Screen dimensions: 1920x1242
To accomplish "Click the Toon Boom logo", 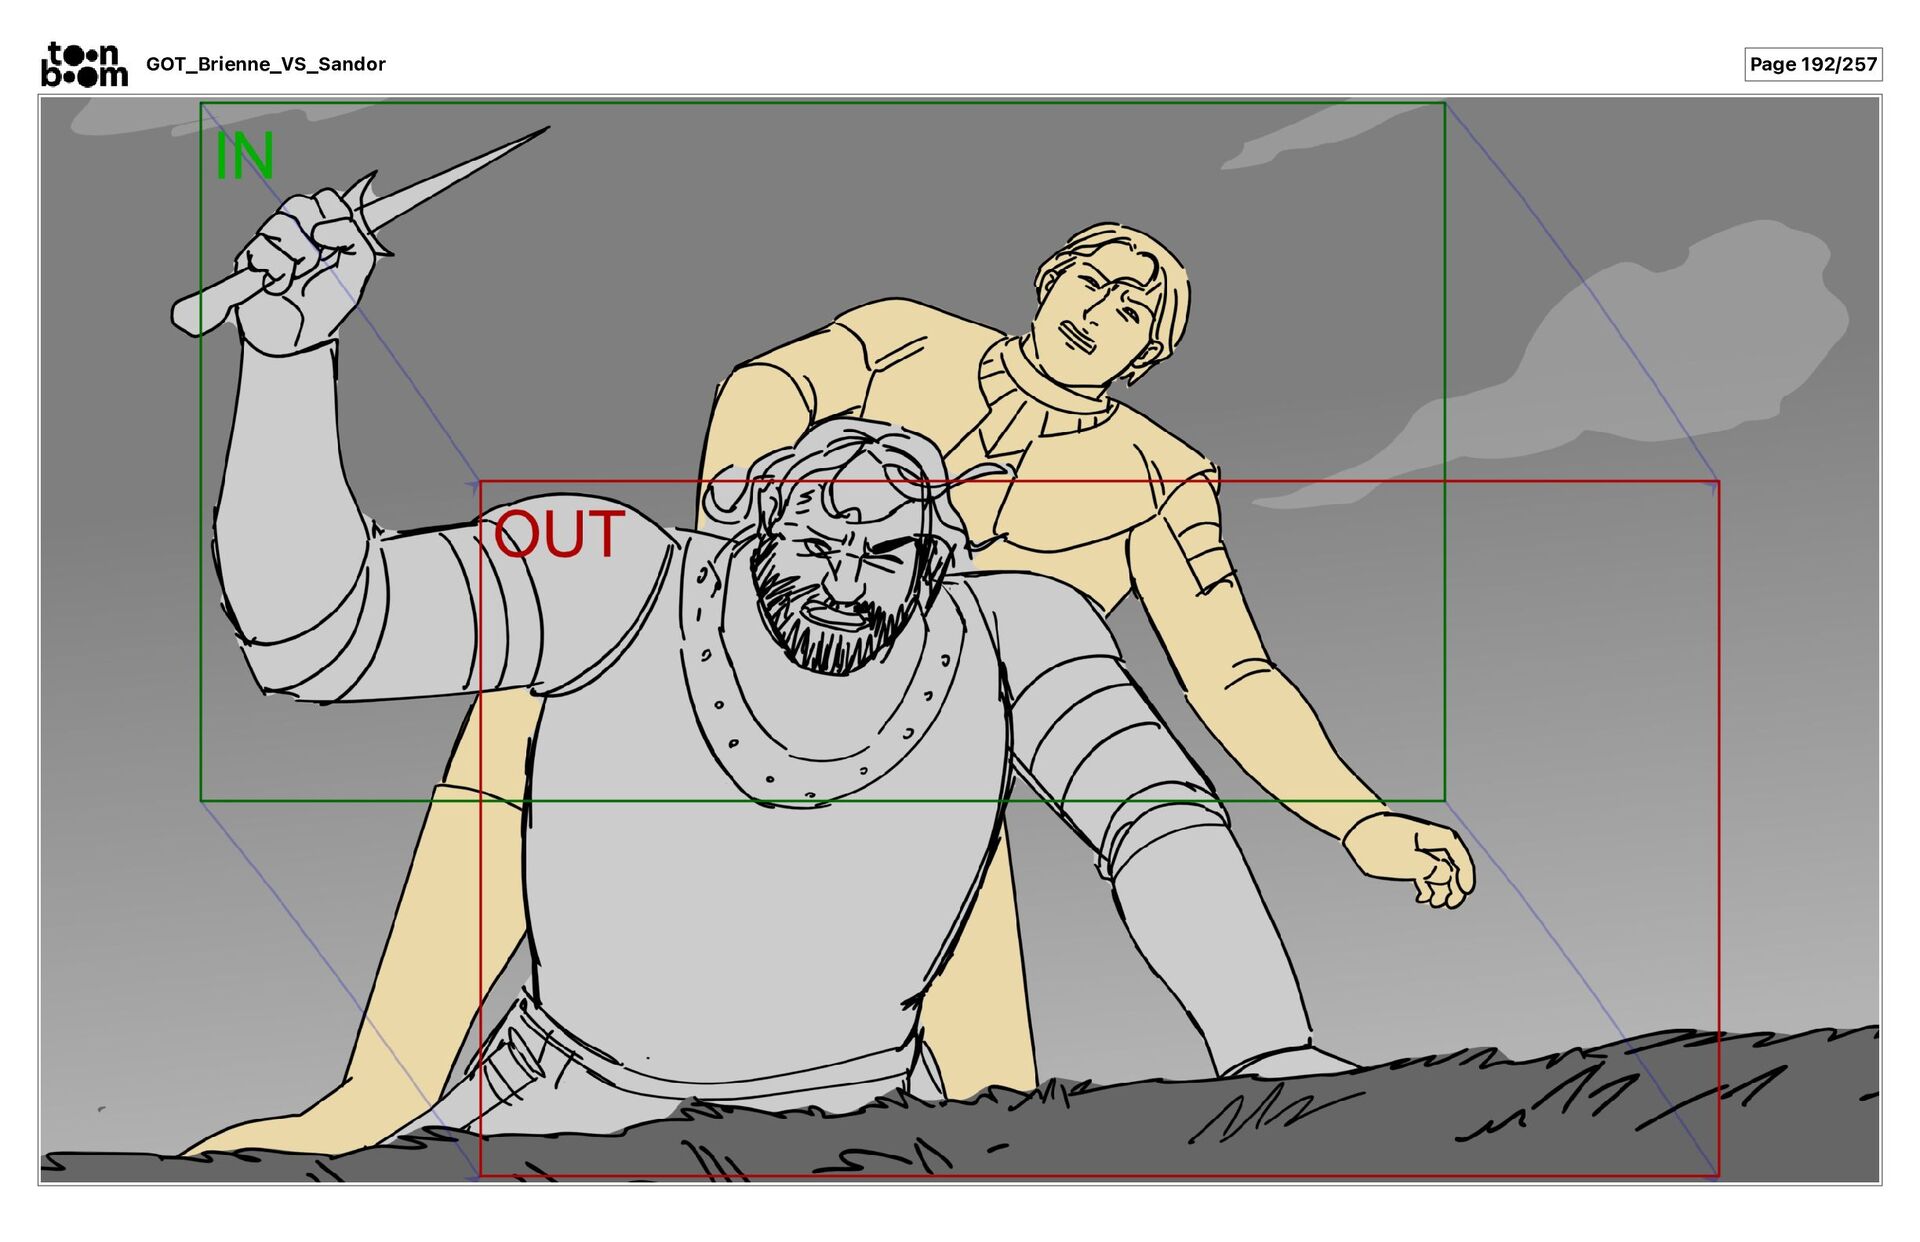I will [x=84, y=65].
